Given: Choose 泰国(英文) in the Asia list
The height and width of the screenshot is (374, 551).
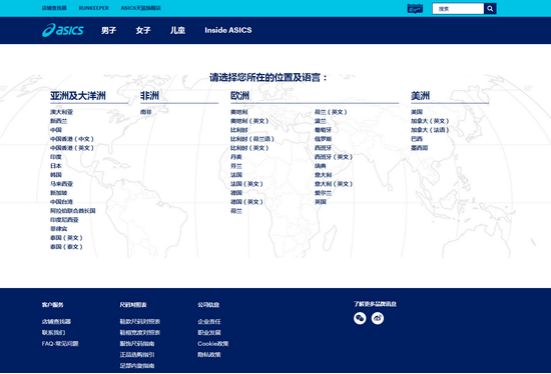Looking at the screenshot, I should pyautogui.click(x=66, y=238).
